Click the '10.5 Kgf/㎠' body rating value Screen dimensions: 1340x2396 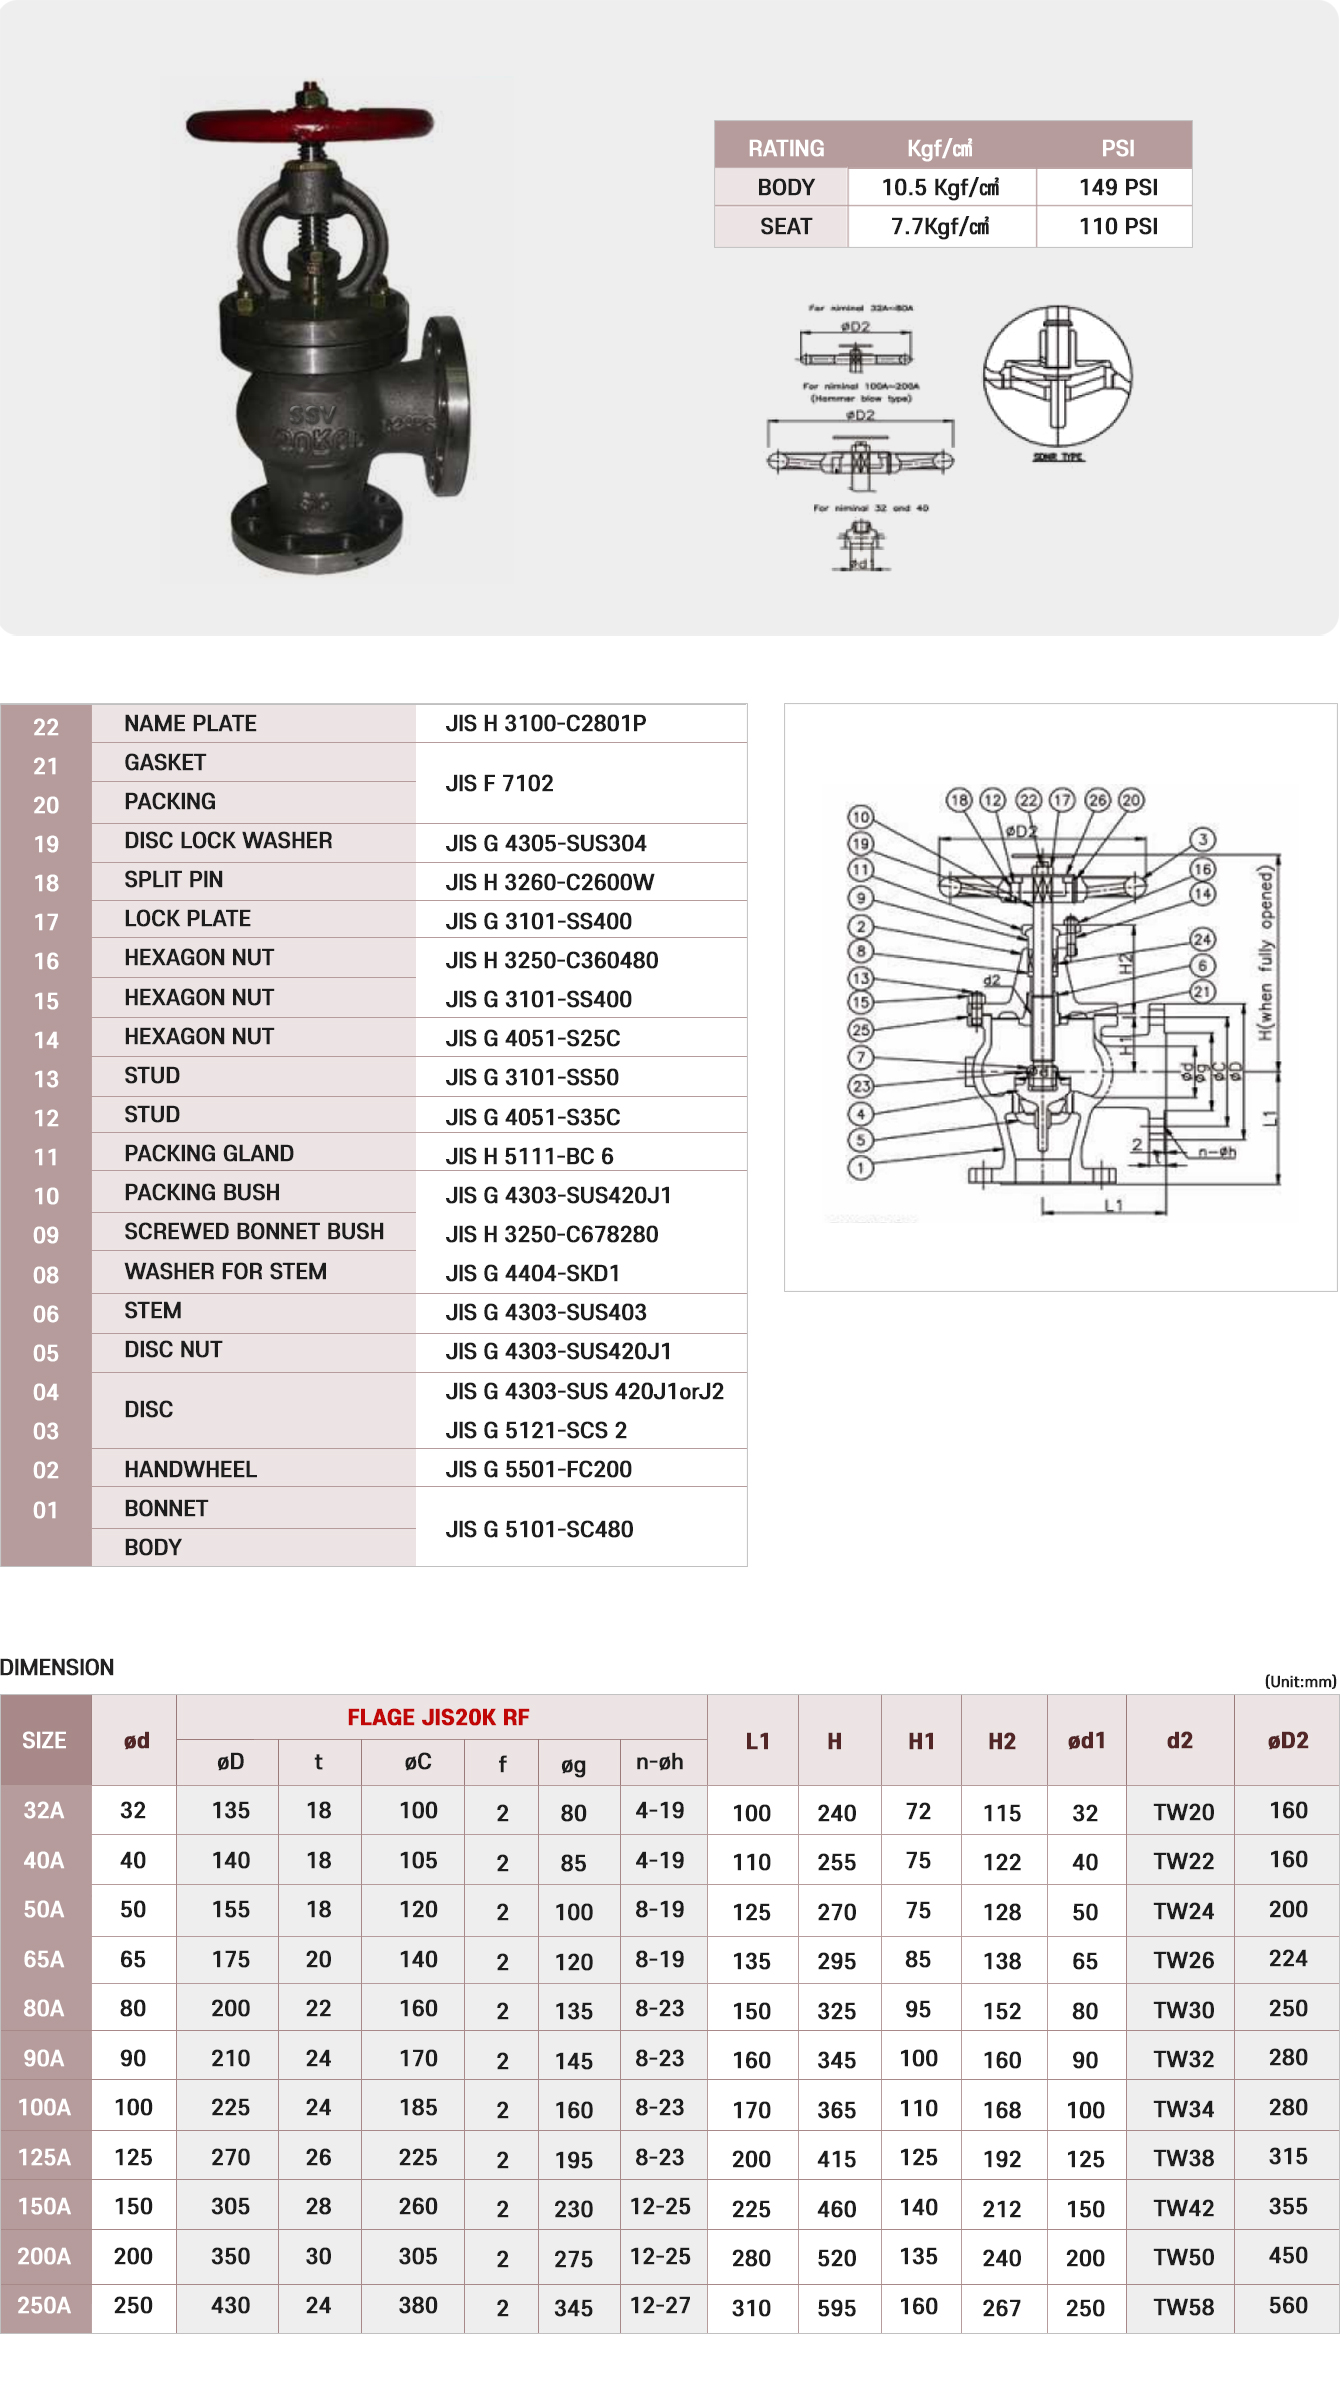(941, 187)
